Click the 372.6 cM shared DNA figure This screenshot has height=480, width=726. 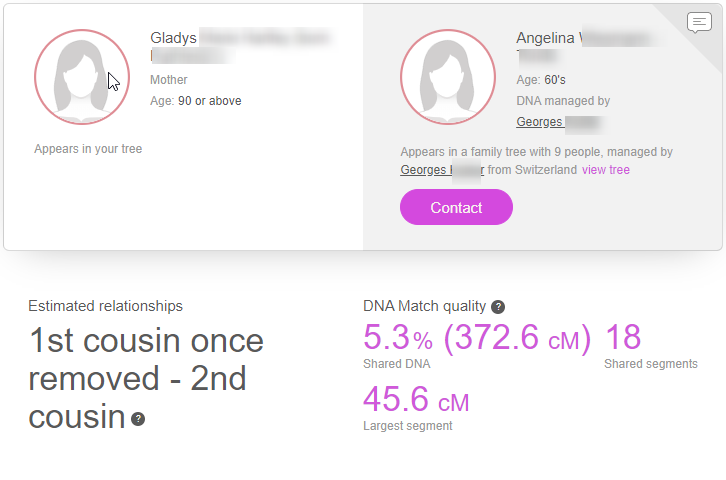pos(517,337)
